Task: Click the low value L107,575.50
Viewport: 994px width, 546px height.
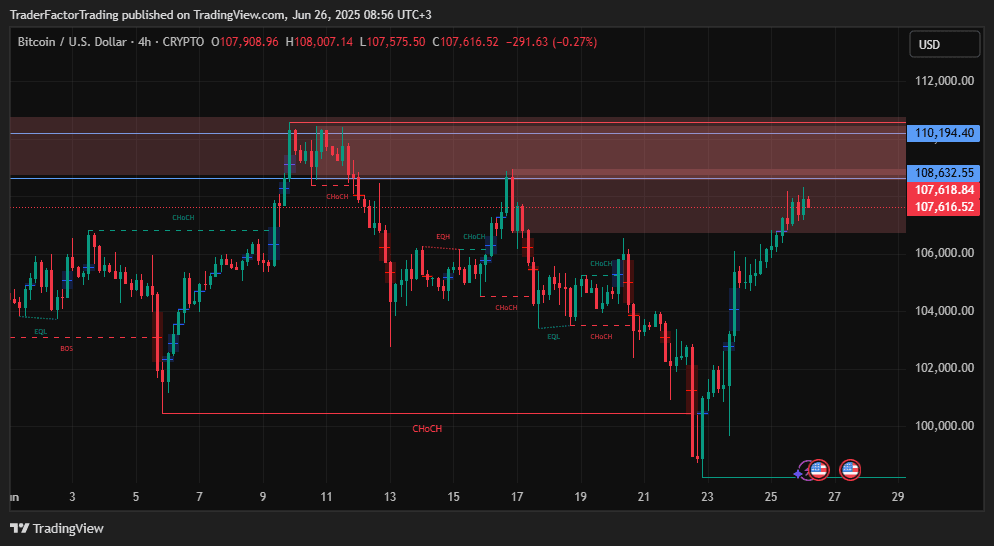Action: (x=392, y=42)
